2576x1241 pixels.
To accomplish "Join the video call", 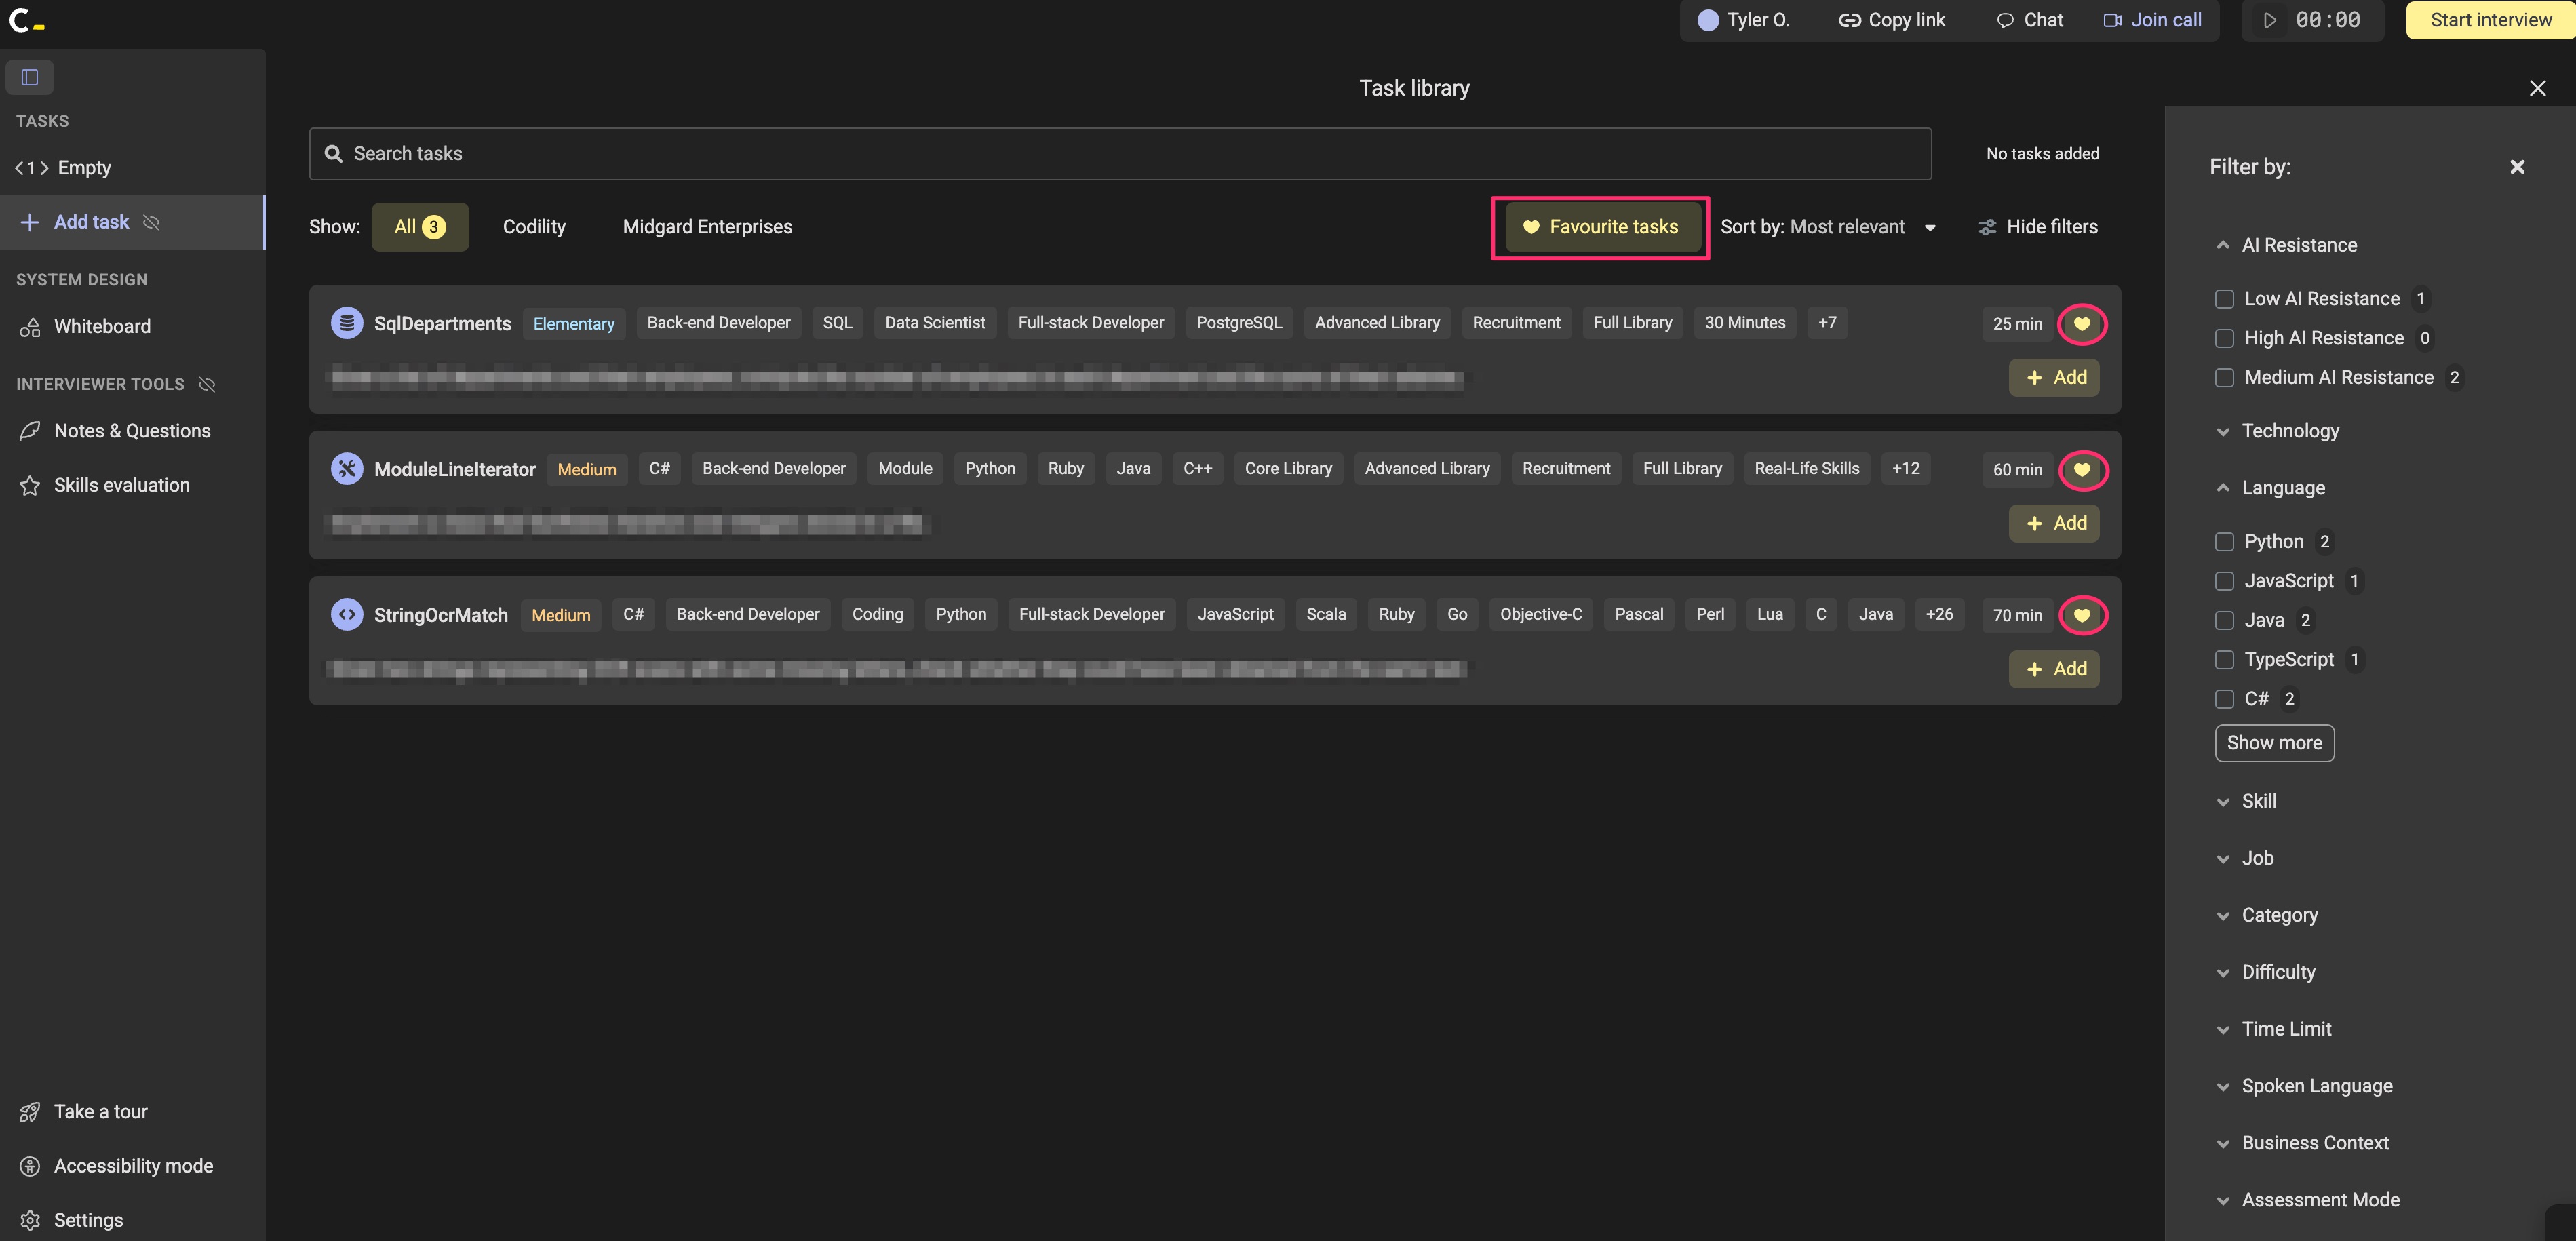I will (x=2152, y=20).
